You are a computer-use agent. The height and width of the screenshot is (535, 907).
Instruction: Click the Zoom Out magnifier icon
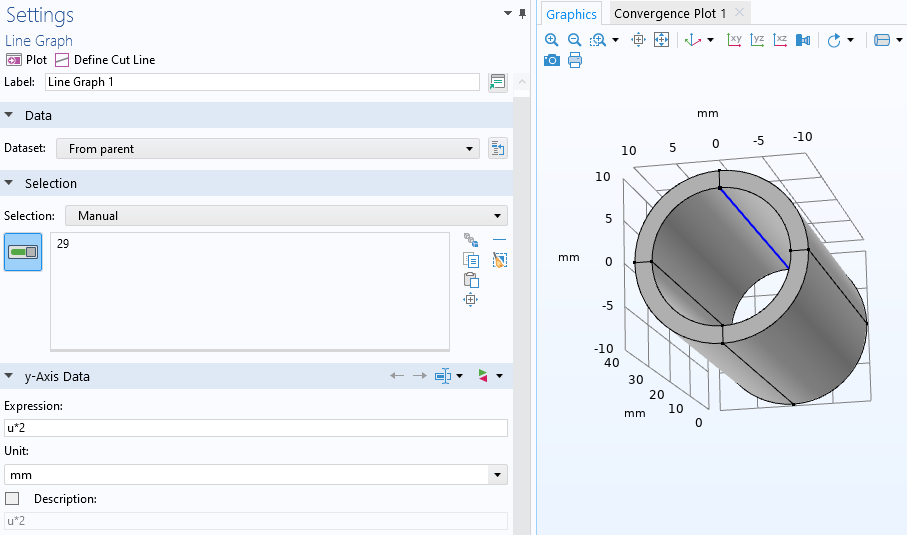[574, 40]
